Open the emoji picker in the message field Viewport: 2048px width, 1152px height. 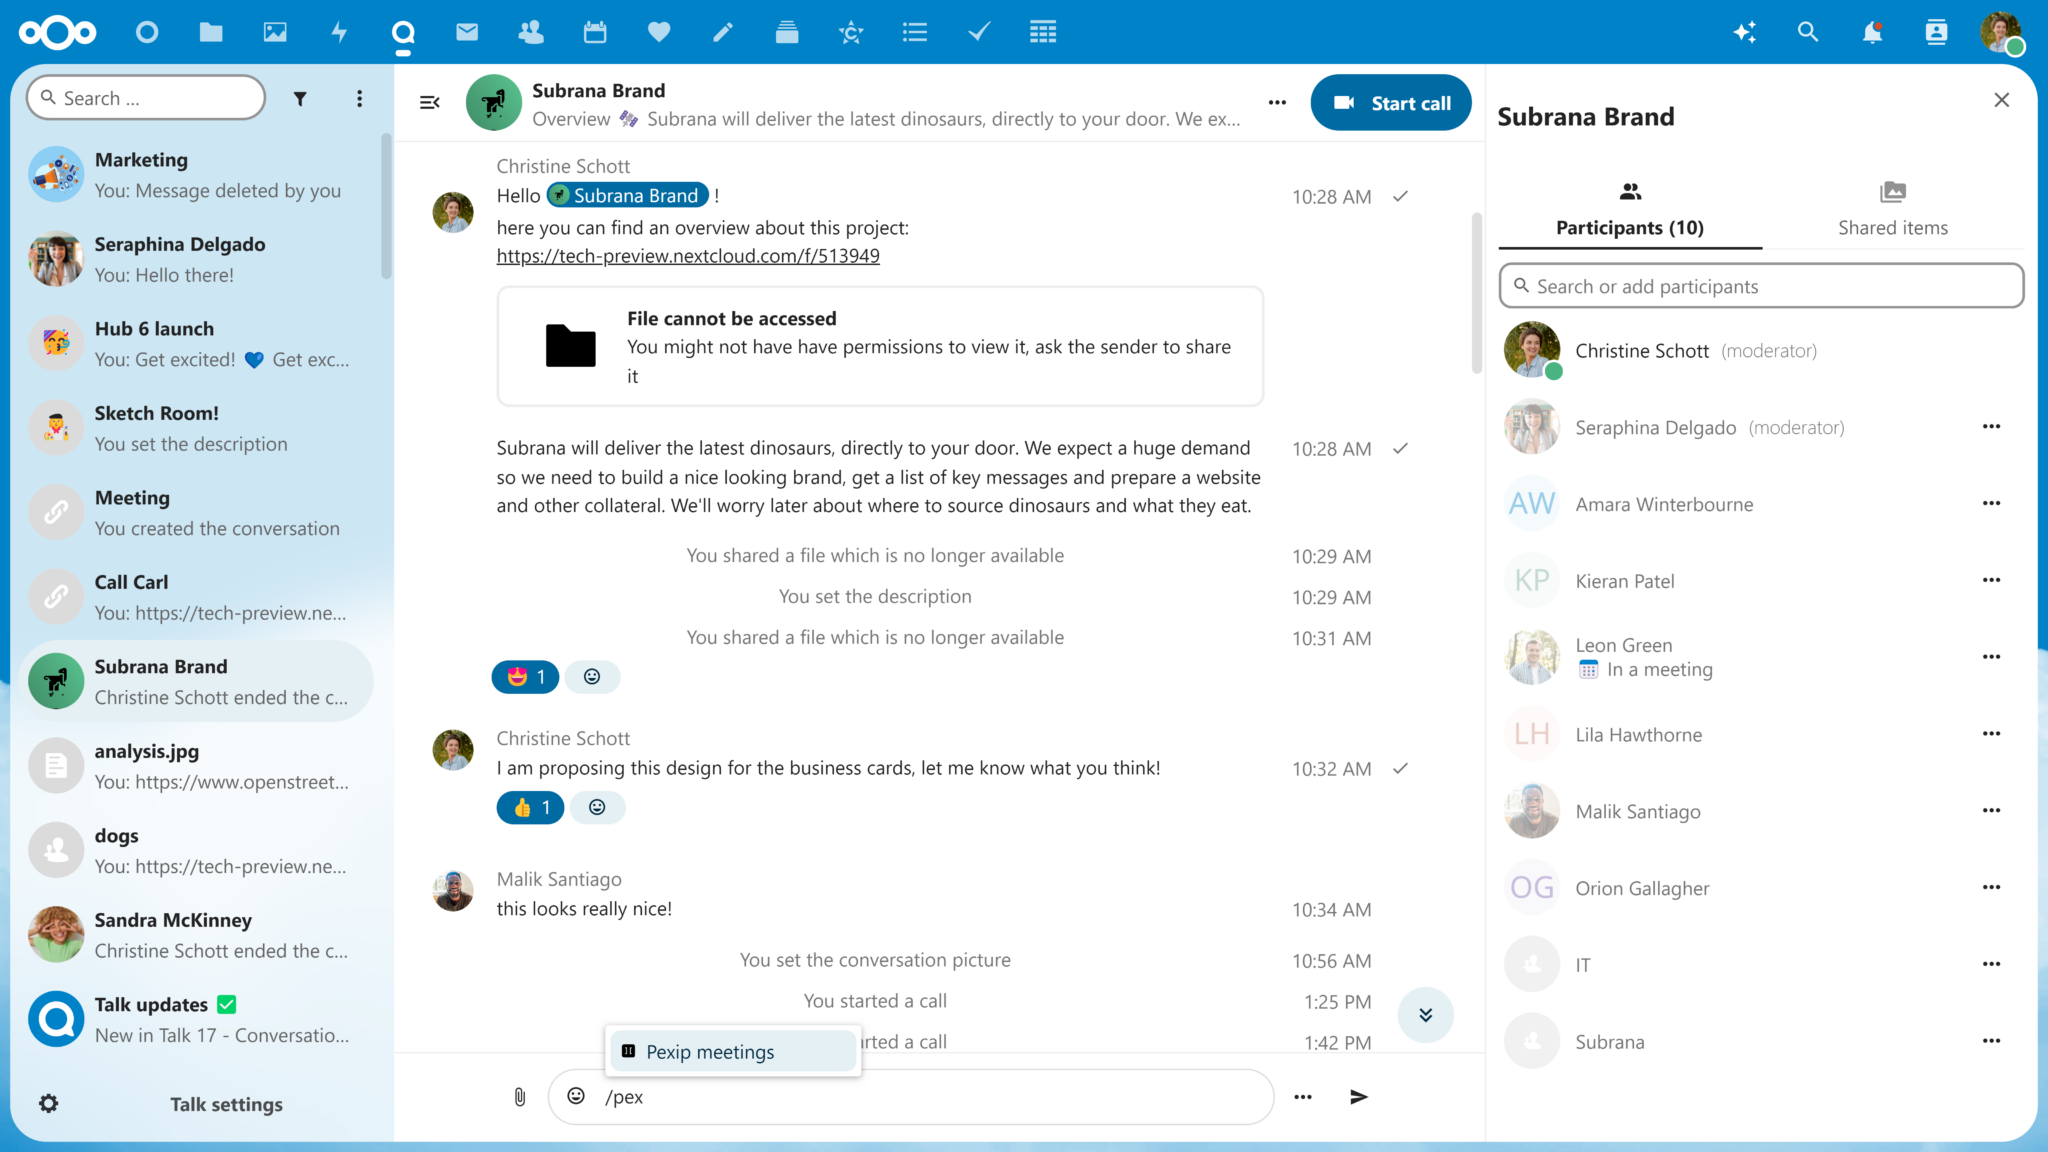click(x=576, y=1096)
